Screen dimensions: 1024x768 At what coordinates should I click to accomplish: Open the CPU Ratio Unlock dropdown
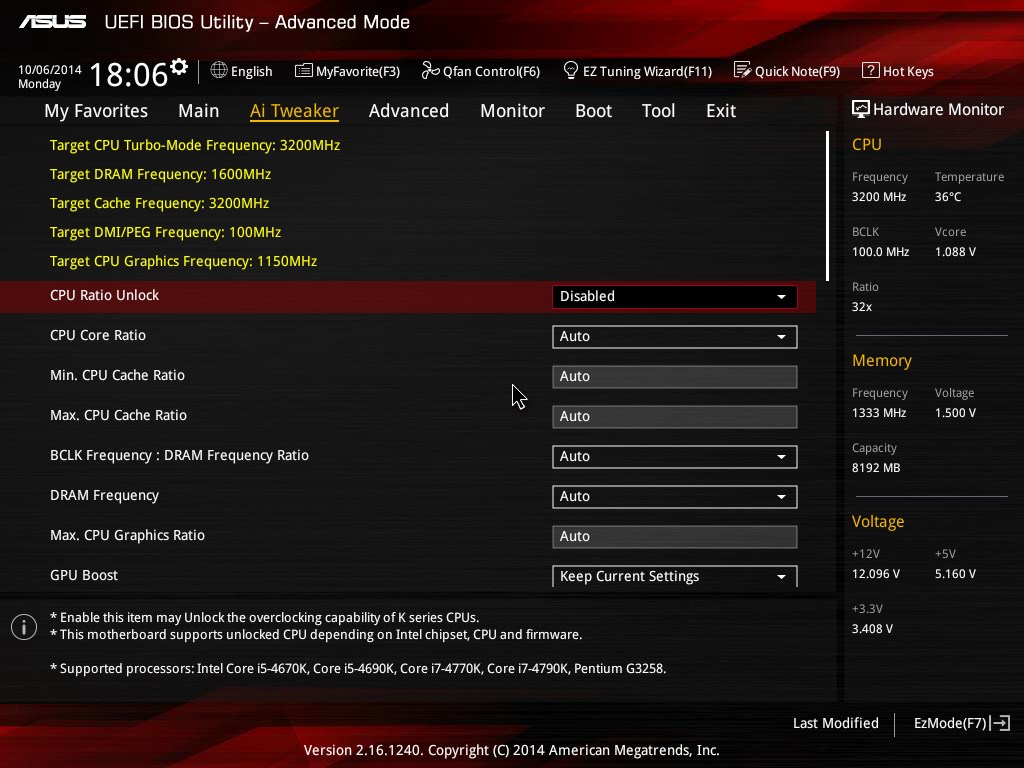[x=675, y=296]
